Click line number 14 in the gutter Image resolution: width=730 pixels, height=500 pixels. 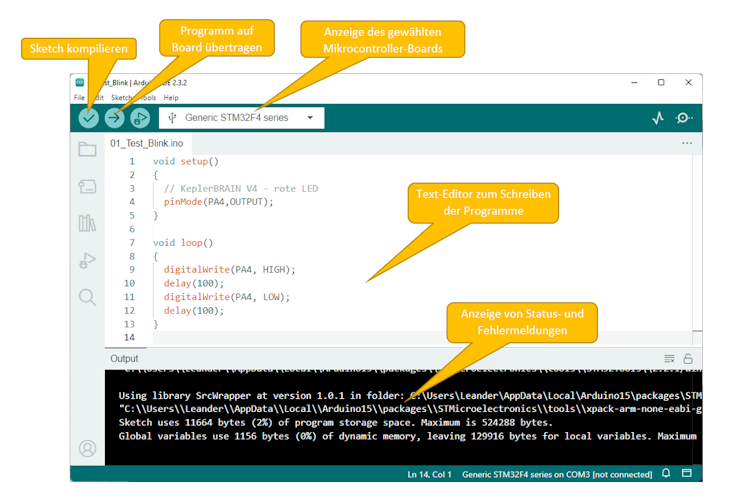pyautogui.click(x=129, y=338)
